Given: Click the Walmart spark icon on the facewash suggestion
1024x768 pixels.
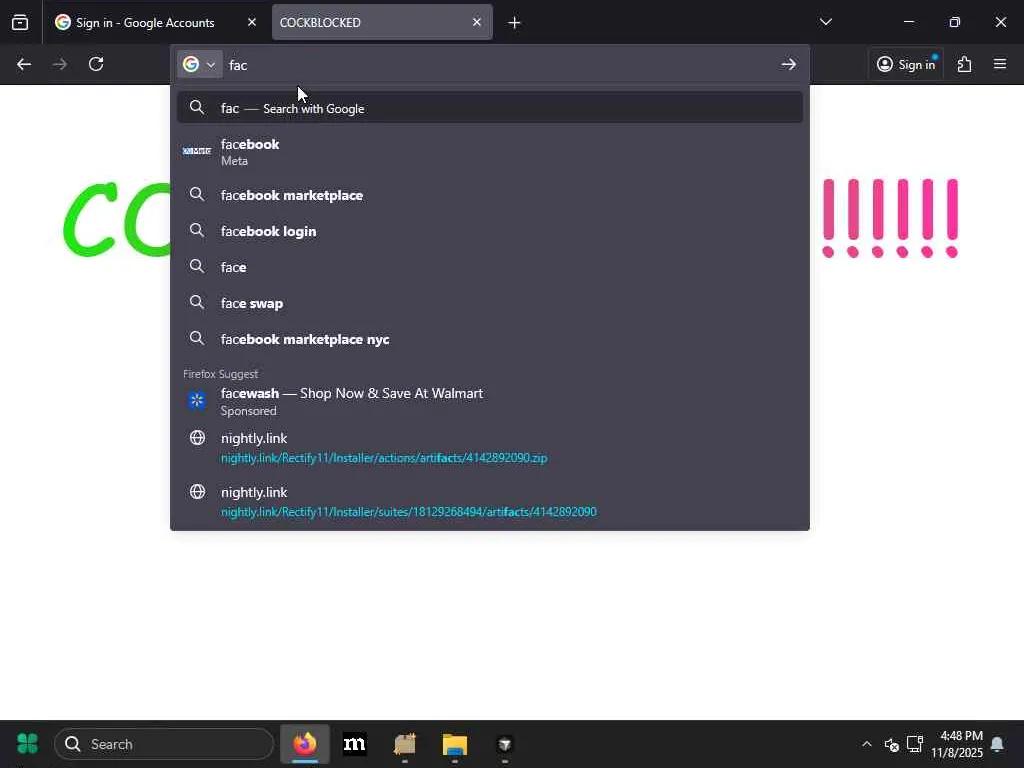Looking at the screenshot, I should point(197,399).
